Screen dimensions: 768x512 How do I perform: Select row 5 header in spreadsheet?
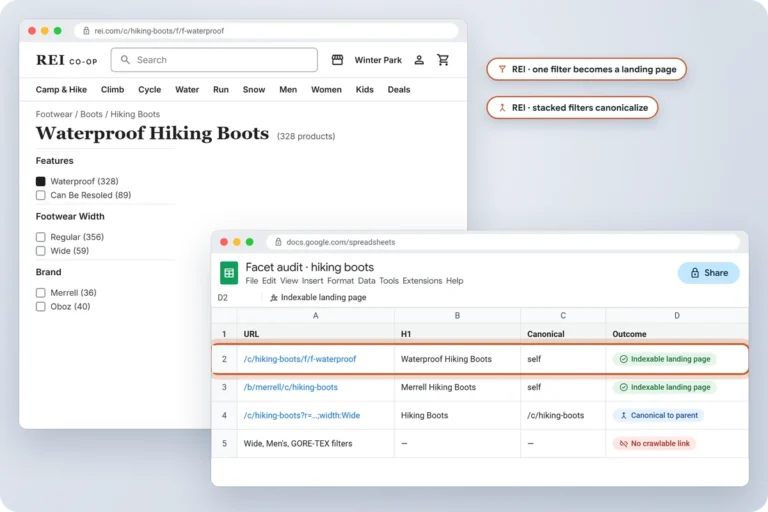pyautogui.click(x=224, y=443)
